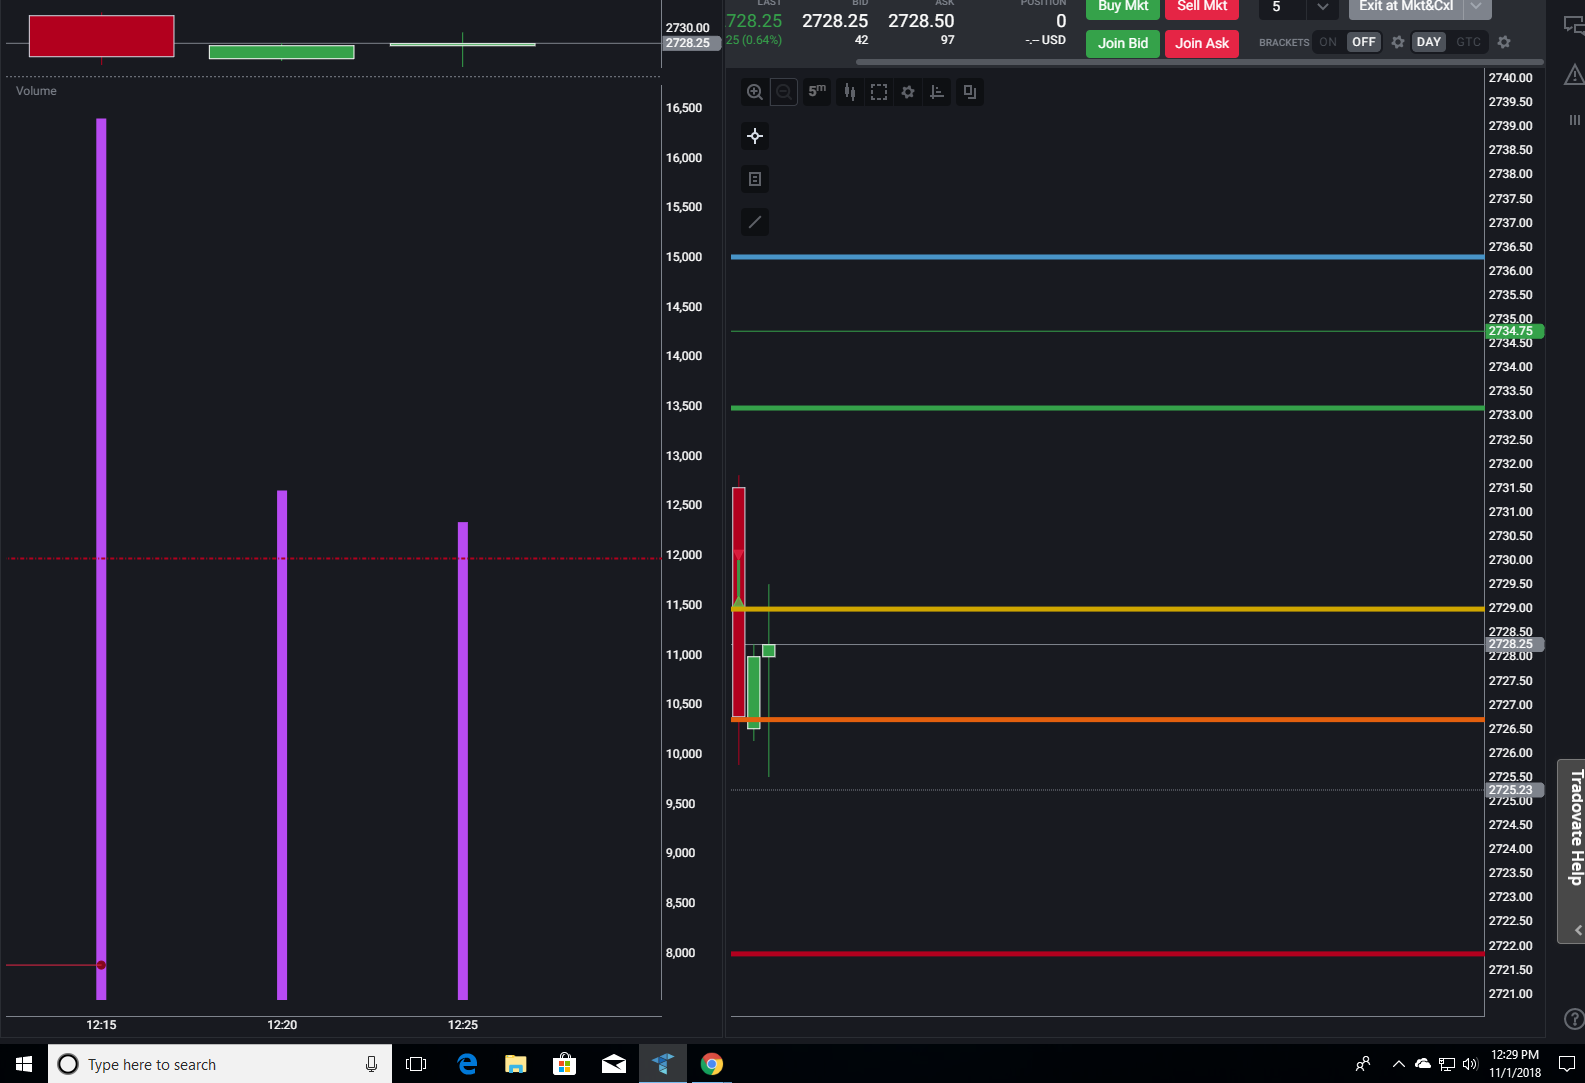The height and width of the screenshot is (1083, 1585).
Task: Click the 2725.23 price marker label
Action: coord(1514,790)
